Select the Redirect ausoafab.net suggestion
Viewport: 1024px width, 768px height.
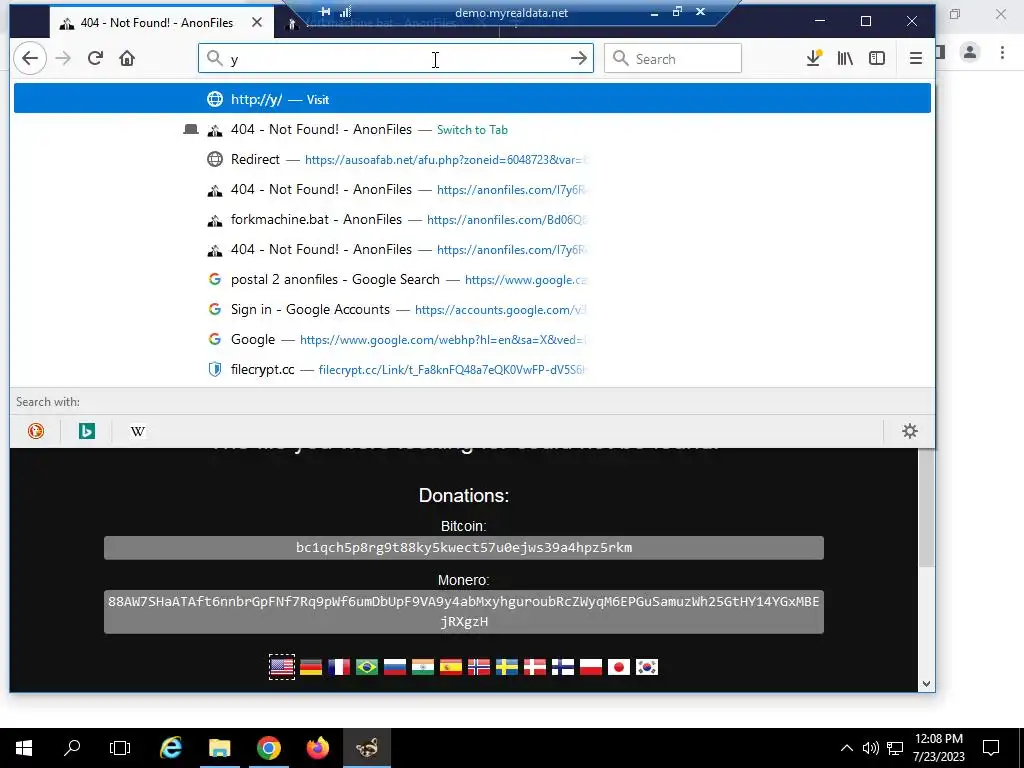coord(472,159)
